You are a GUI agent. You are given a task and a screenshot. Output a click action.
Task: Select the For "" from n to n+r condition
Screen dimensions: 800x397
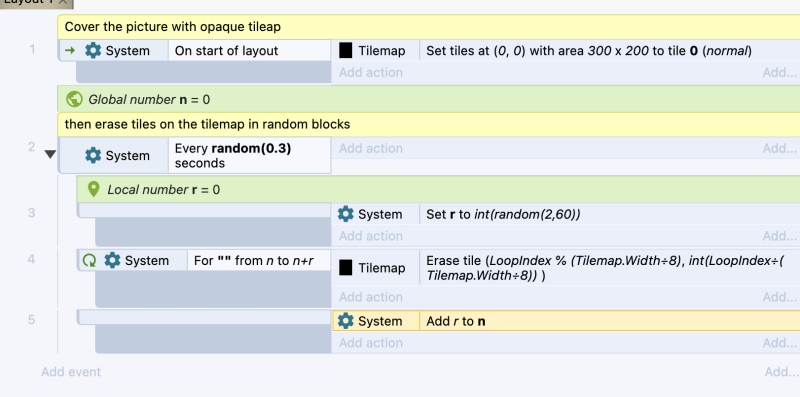[x=259, y=261]
